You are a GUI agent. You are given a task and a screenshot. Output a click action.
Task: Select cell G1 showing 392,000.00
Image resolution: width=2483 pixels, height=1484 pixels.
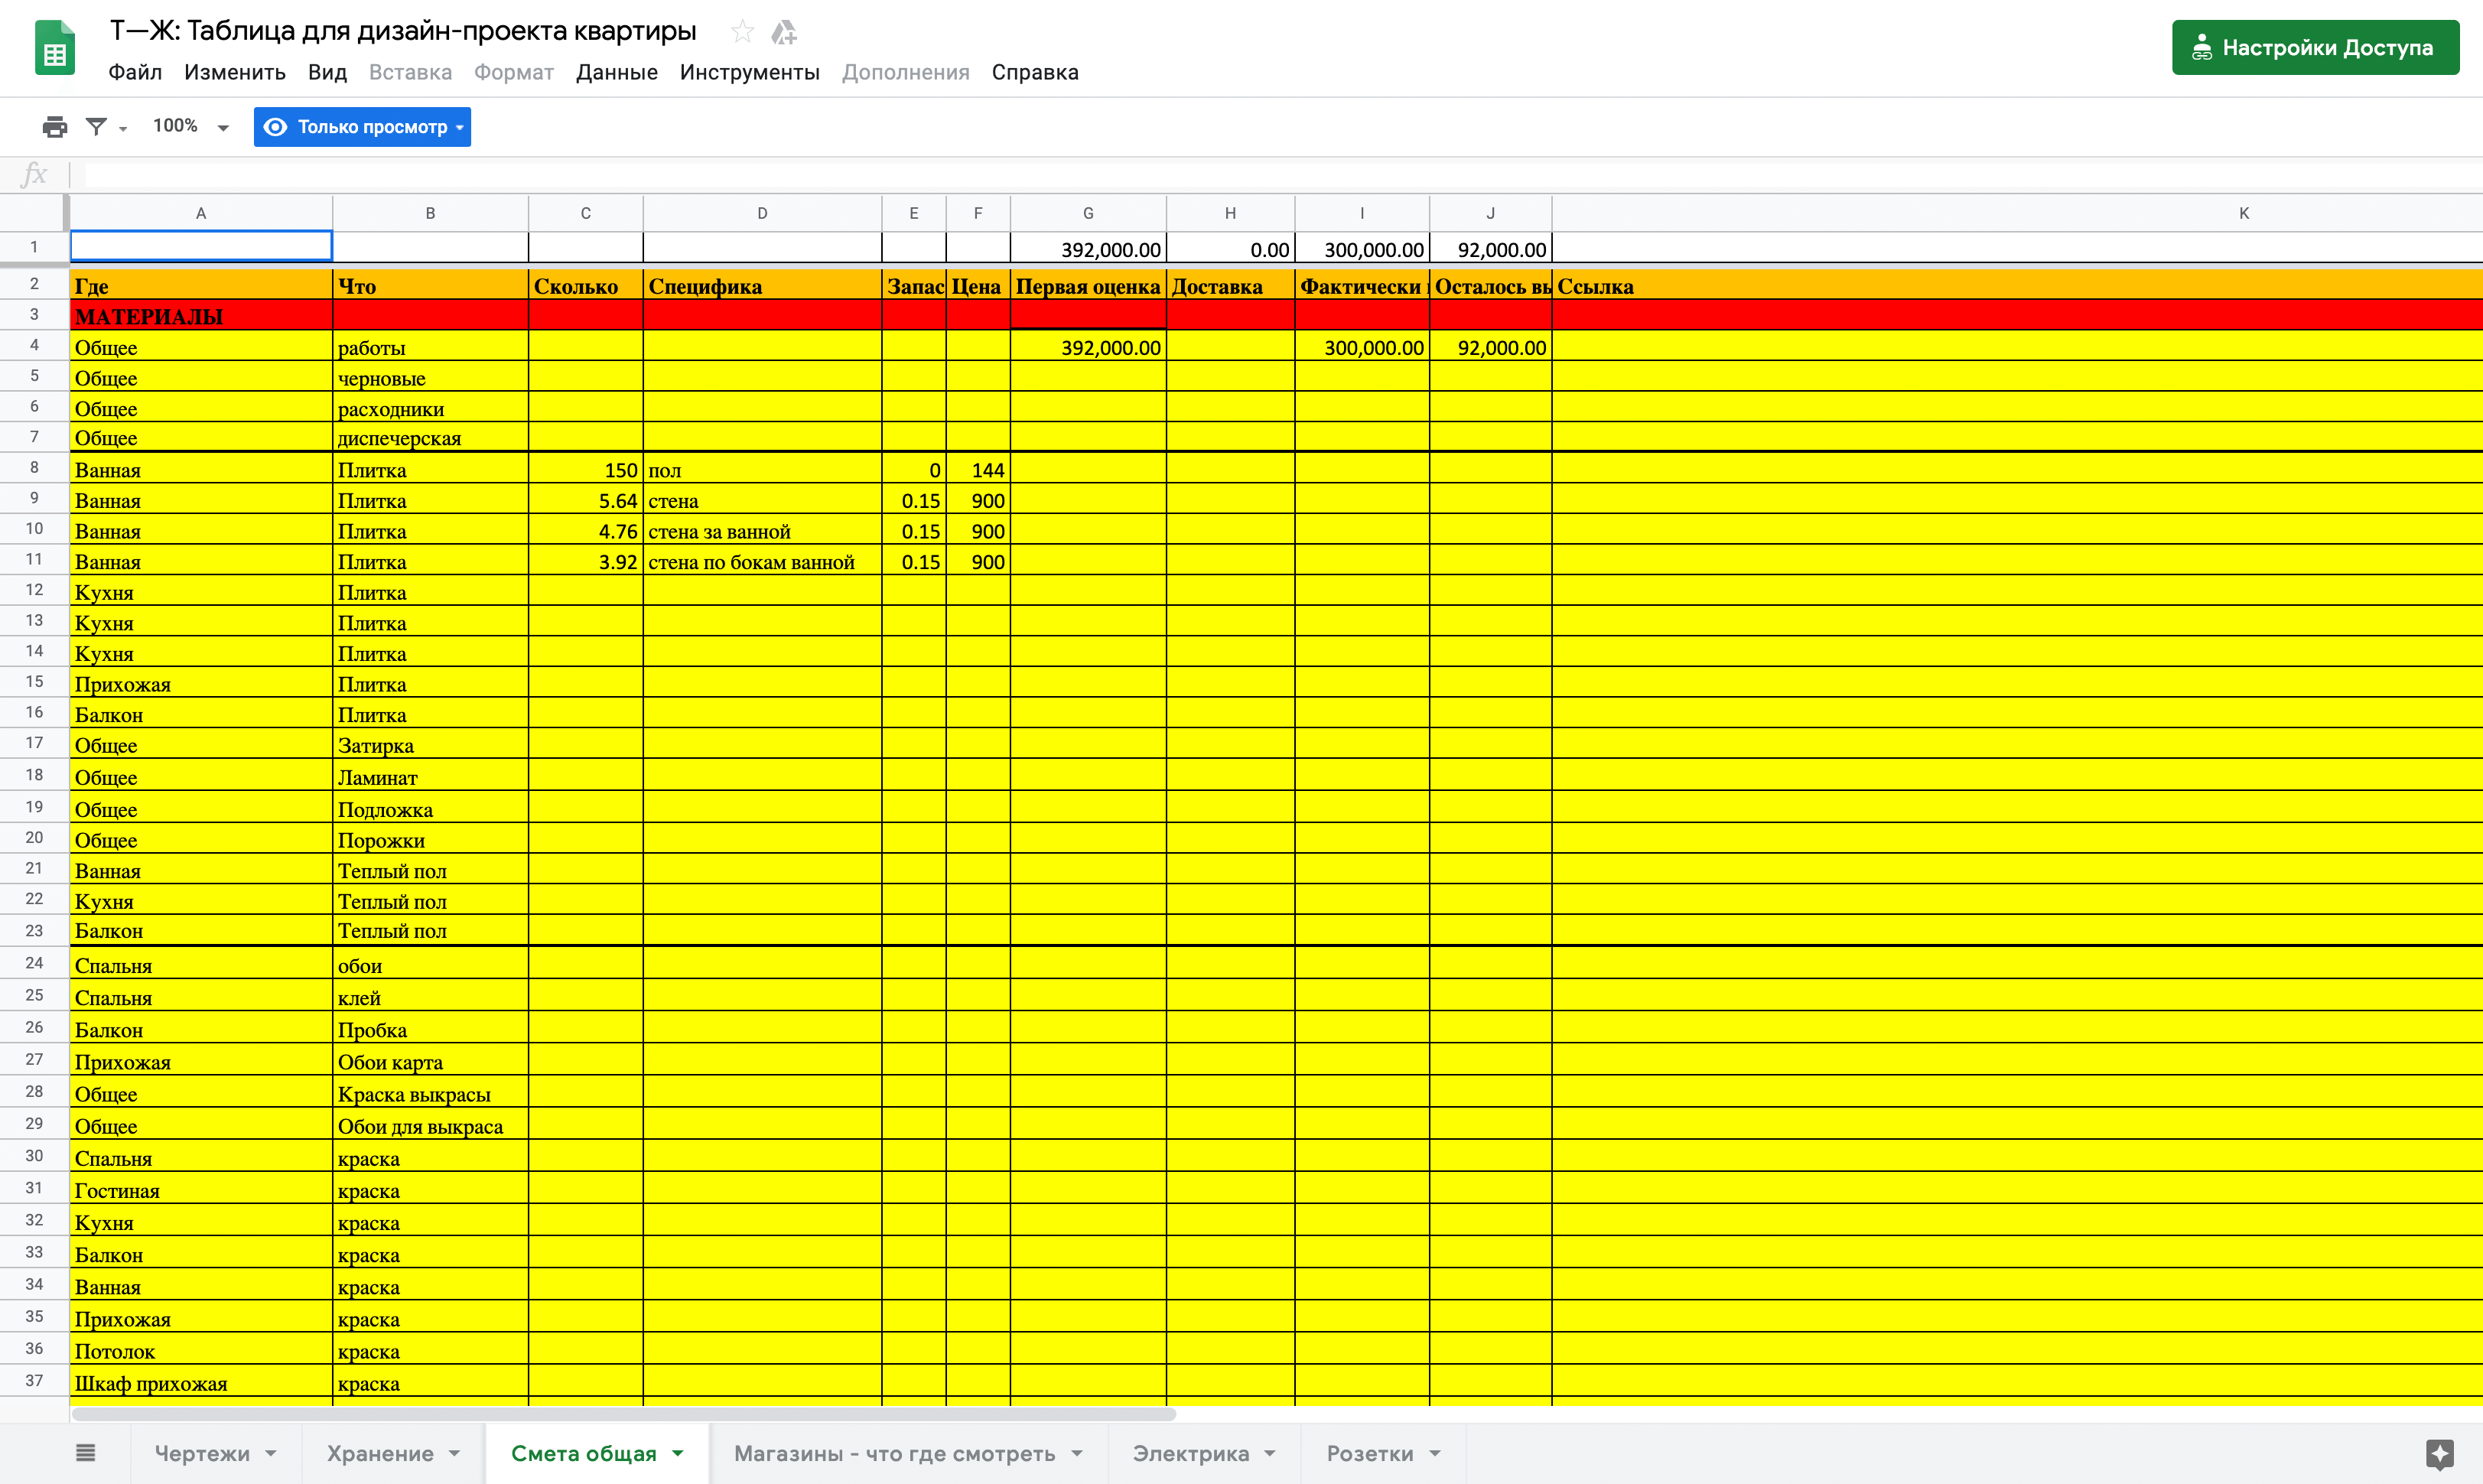pos(1088,248)
